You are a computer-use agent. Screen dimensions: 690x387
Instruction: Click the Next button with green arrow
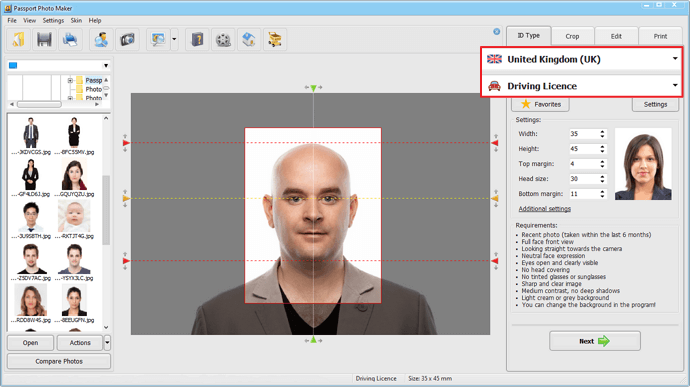click(x=595, y=341)
